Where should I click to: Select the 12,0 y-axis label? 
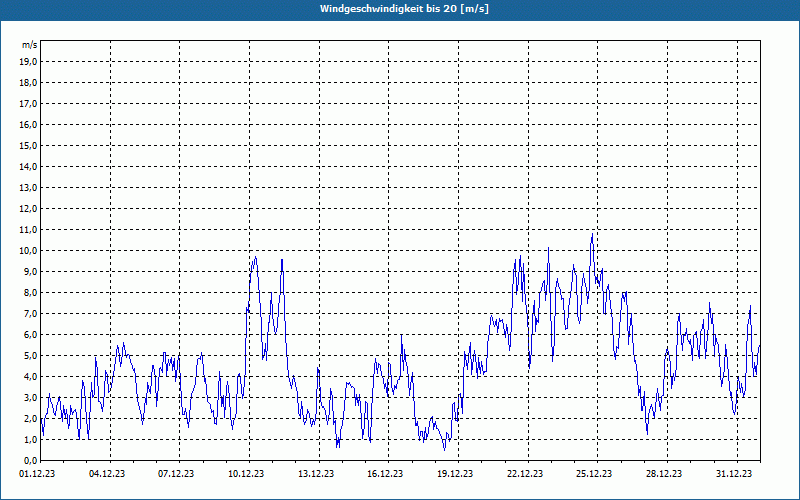pos(28,209)
